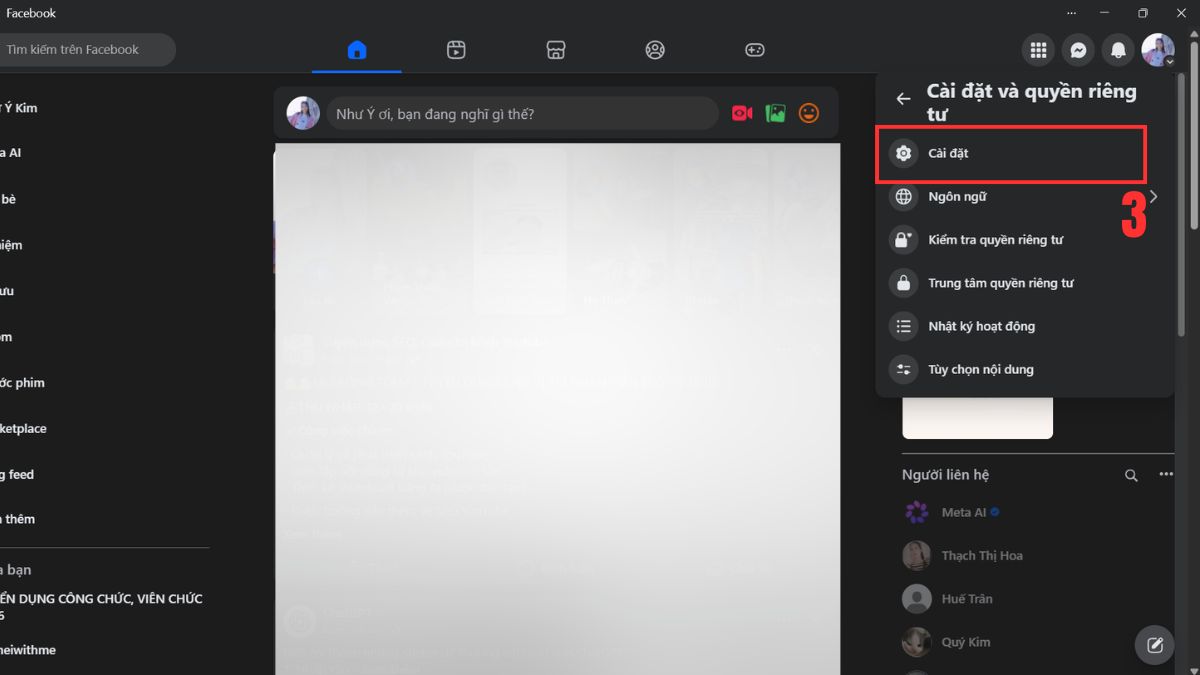This screenshot has width=1200, height=675.
Task: Open Người liên hệ options ellipsis
Action: click(x=1166, y=475)
